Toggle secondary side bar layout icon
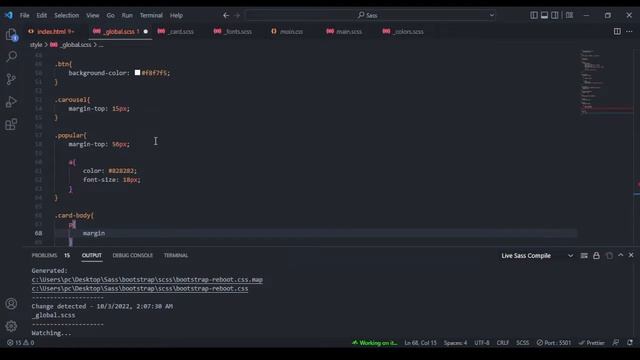The width and height of the screenshot is (640, 360). pos(555,15)
